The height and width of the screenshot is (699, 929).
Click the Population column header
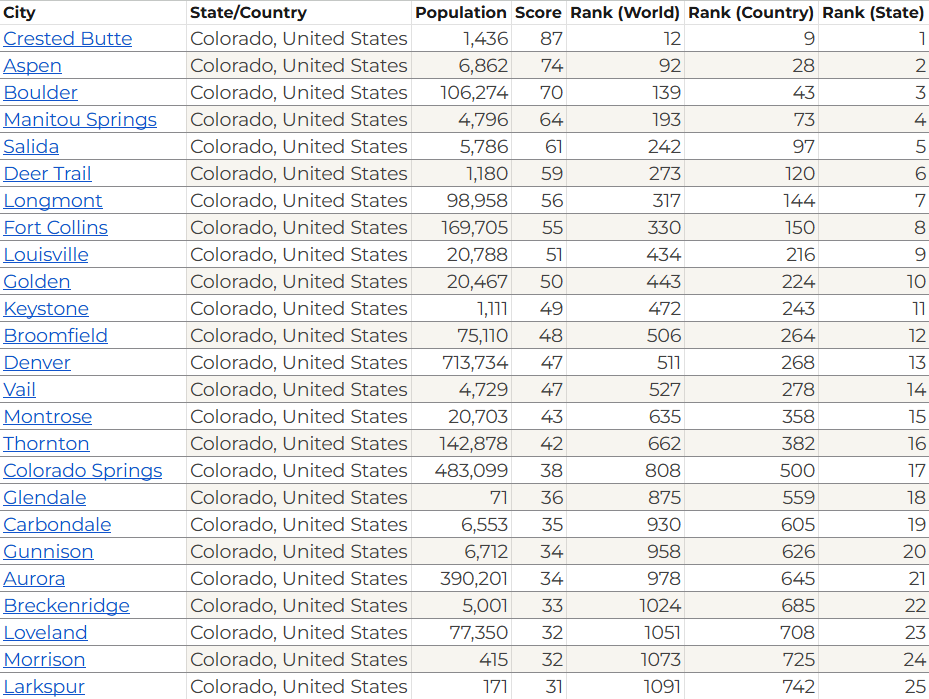[x=461, y=12]
